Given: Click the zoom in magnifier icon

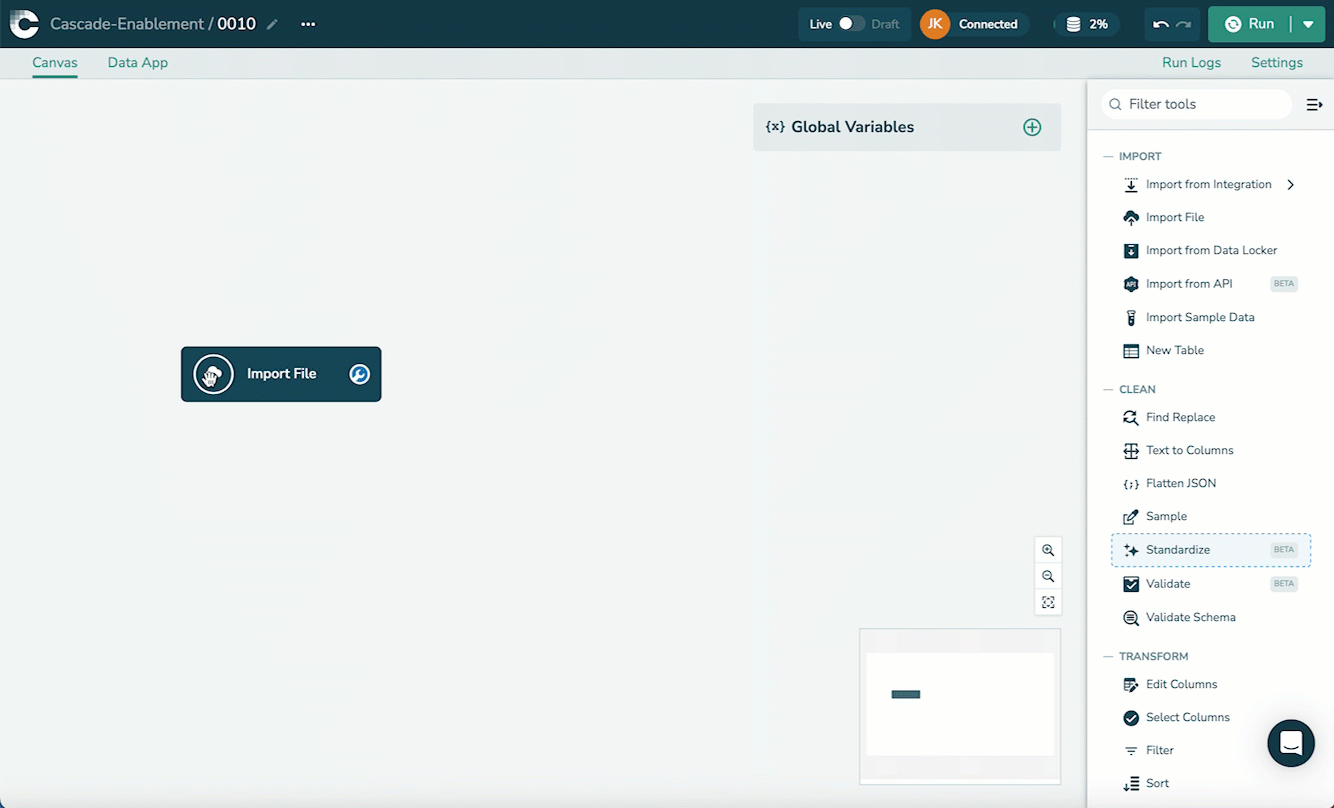Looking at the screenshot, I should pos(1048,550).
